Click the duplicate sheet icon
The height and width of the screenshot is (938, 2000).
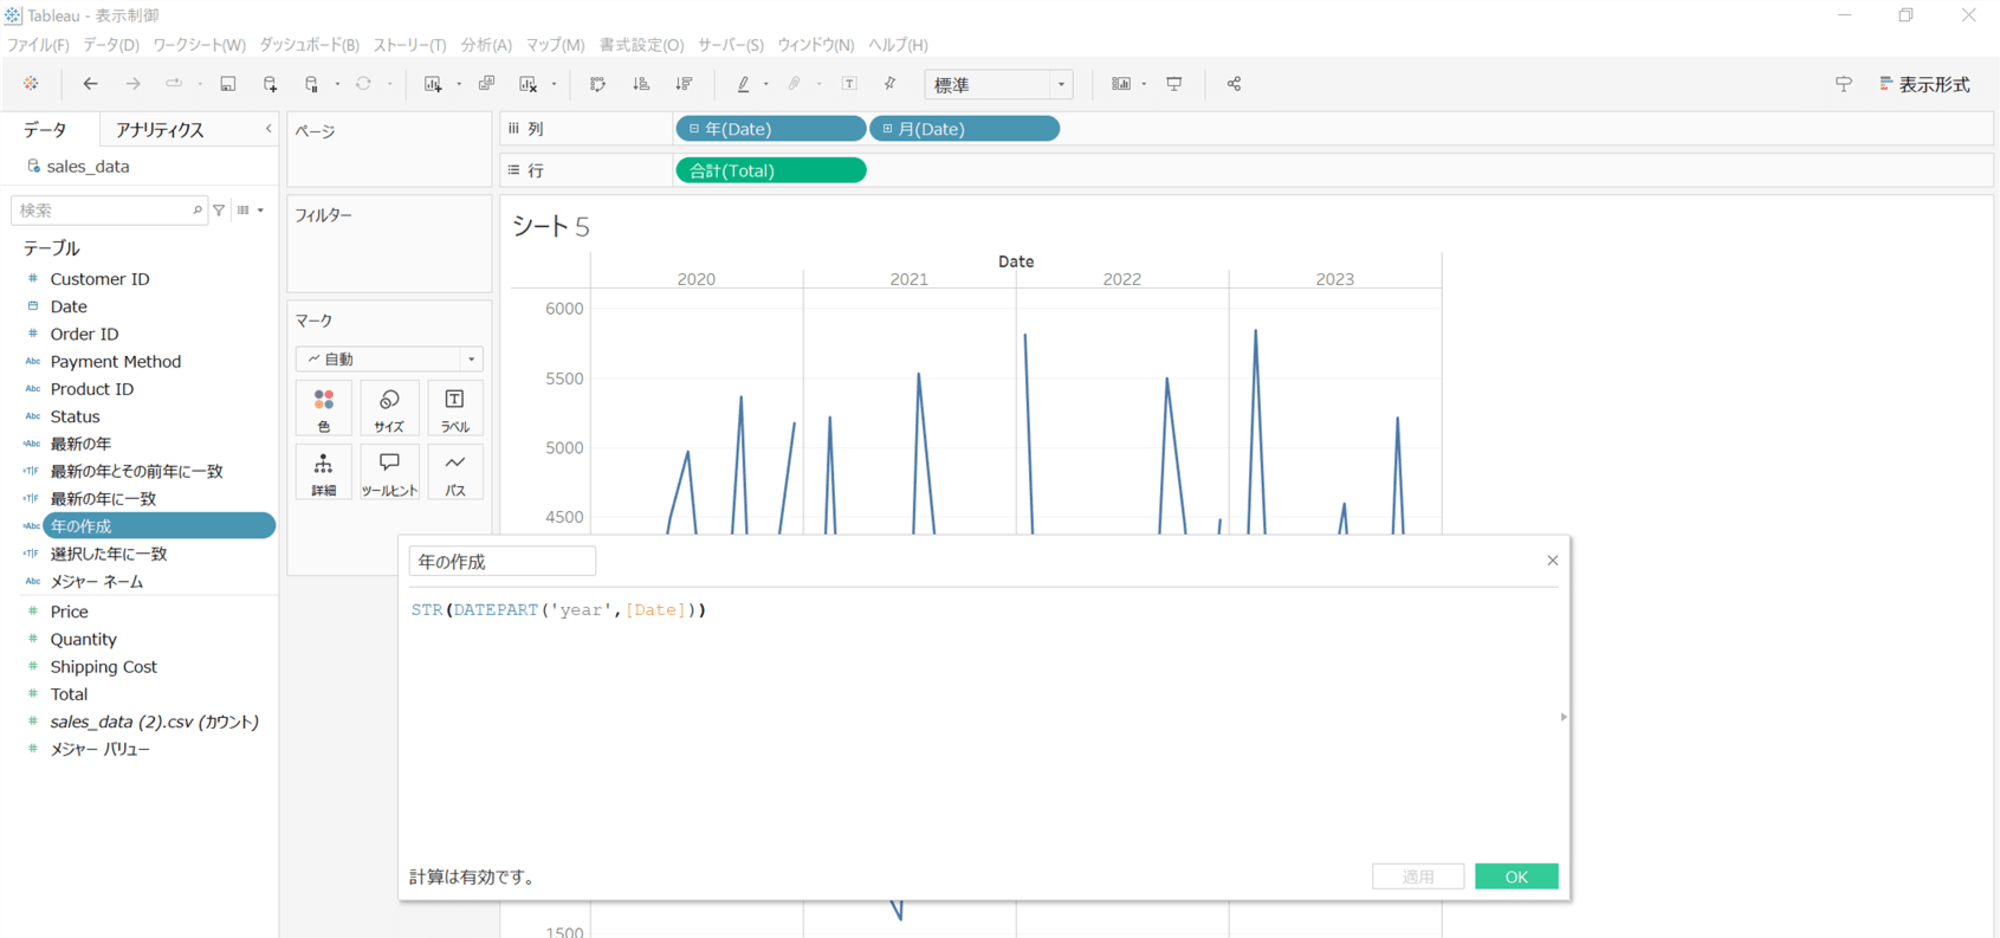(x=487, y=84)
